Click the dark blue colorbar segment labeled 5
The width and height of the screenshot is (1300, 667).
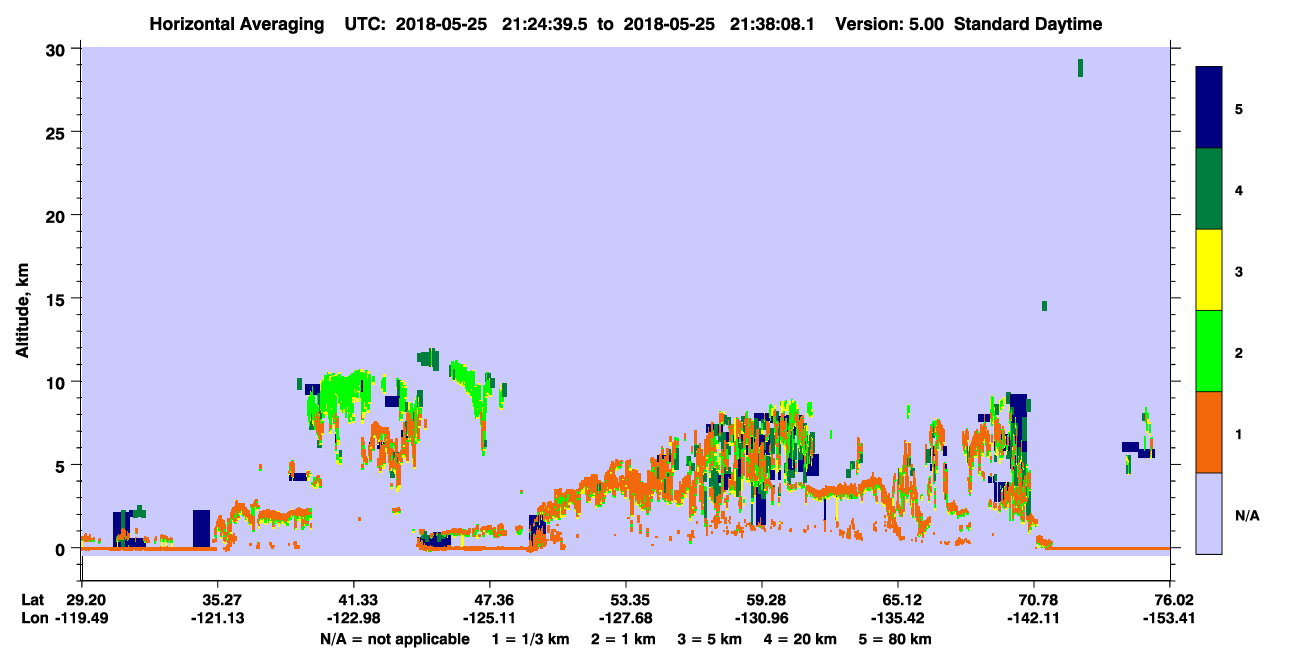click(x=1209, y=108)
